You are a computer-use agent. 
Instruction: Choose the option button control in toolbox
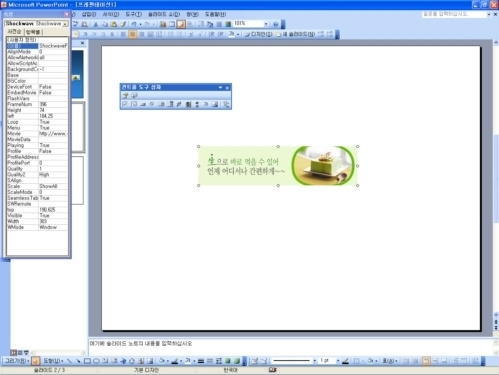(x=152, y=104)
